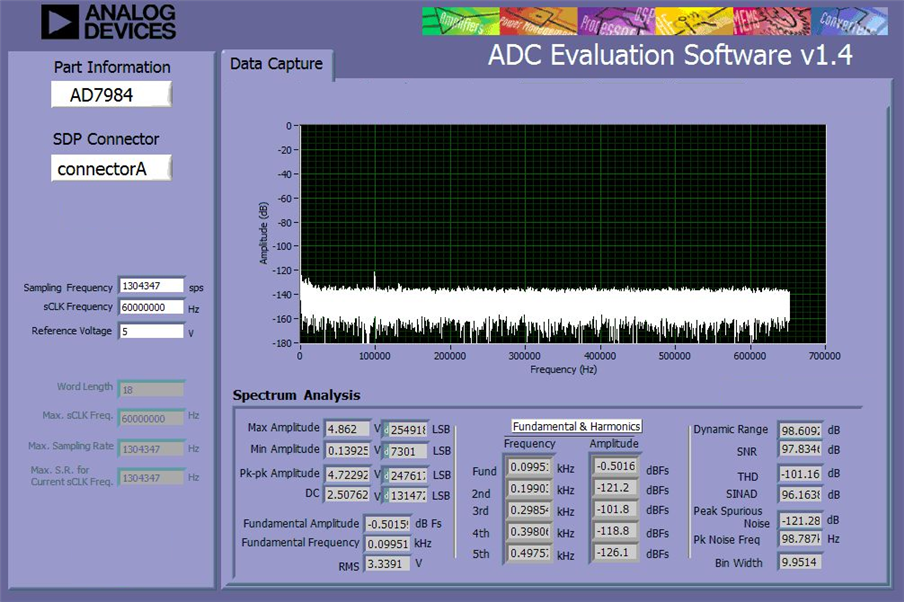The height and width of the screenshot is (602, 904).
Task: Click the Analog Devices logo
Action: pyautogui.click(x=108, y=22)
